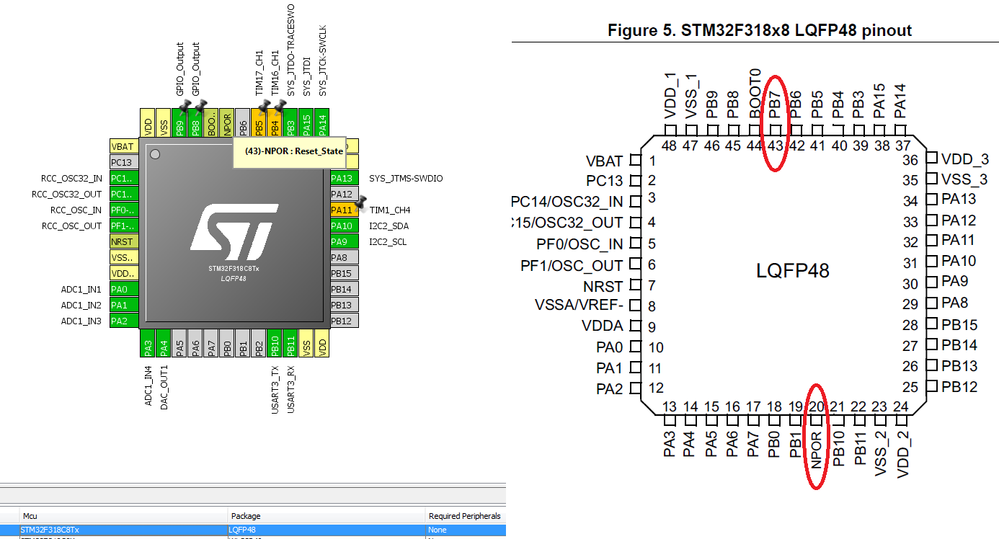
Task: Click the gray PA8 pin
Action: 344,257
